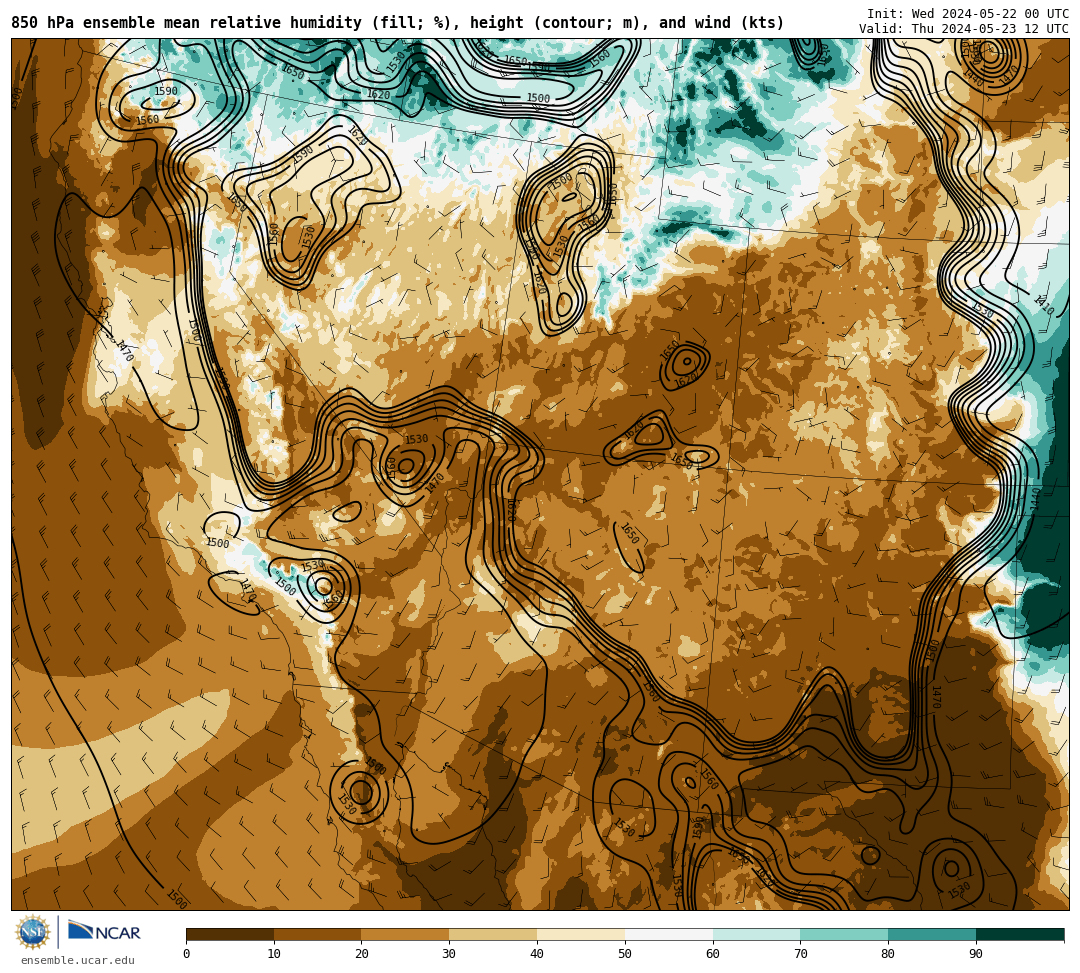
Task: Click the colorbar tick label 20
Action: coord(362,954)
